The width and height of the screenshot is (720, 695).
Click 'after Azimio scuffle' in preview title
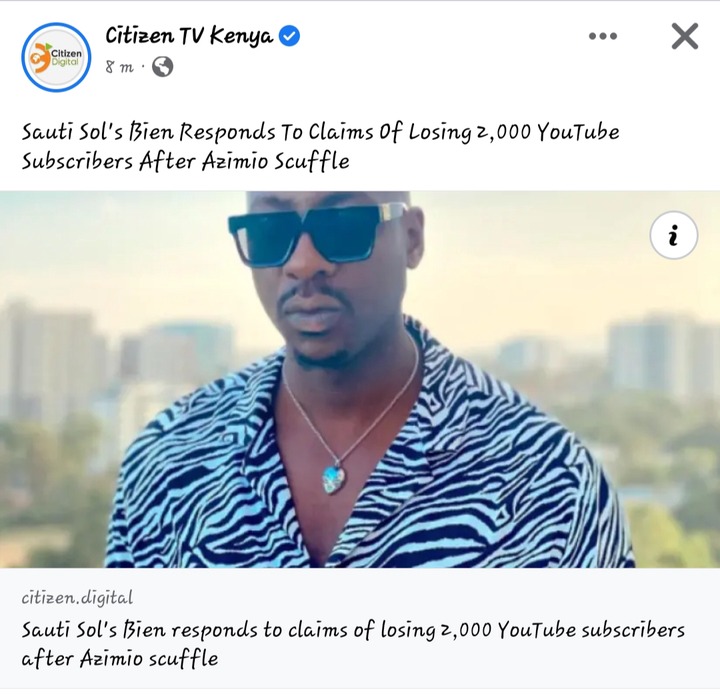pos(119,659)
